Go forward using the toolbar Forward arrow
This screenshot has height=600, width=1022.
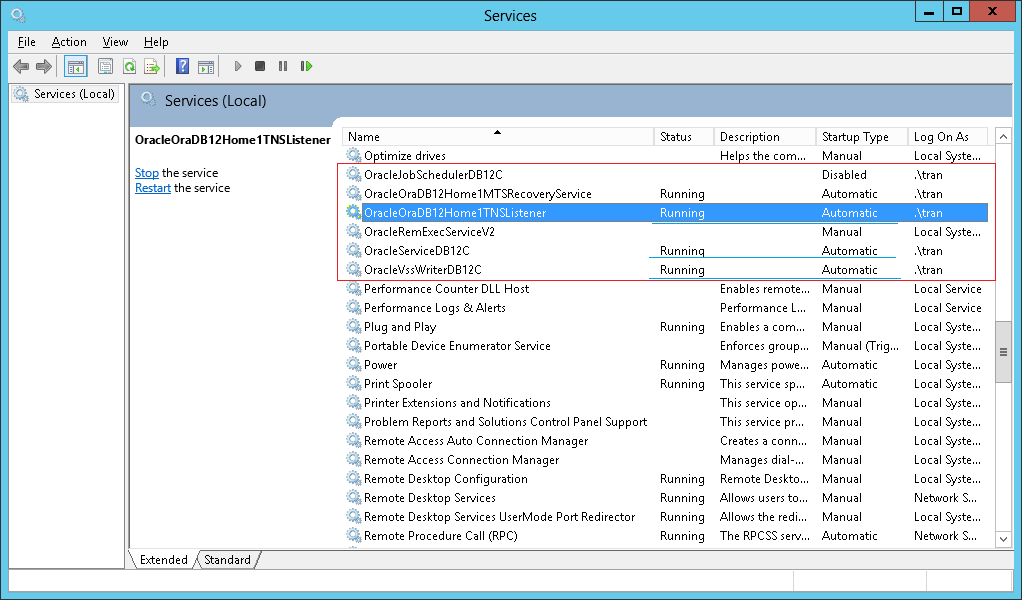pos(44,66)
